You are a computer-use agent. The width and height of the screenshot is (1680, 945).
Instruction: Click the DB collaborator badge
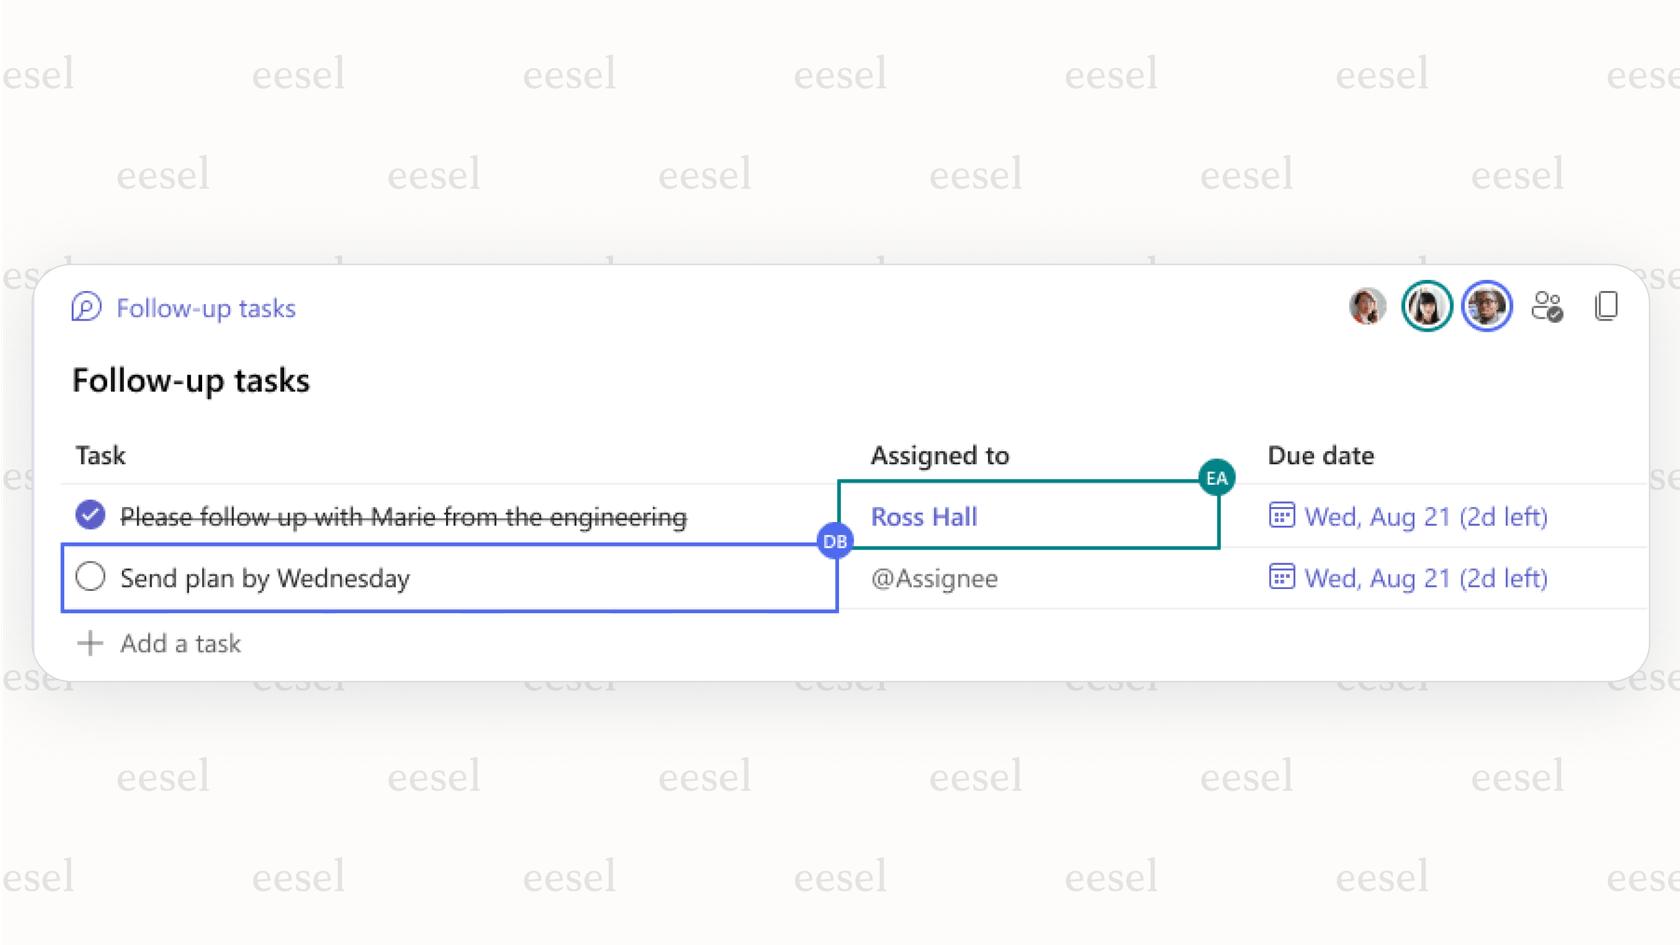834,541
